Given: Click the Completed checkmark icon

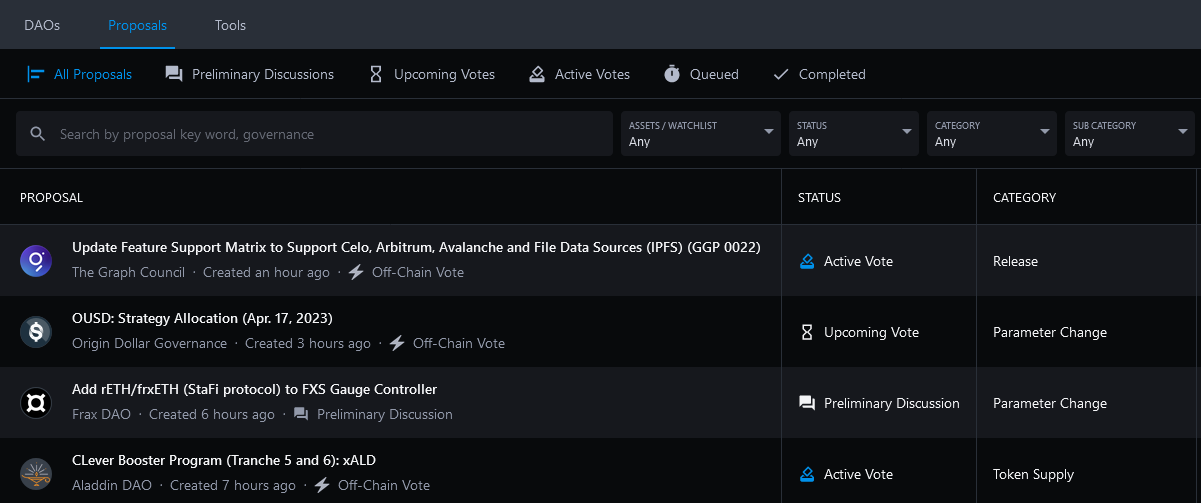Looking at the screenshot, I should click(x=781, y=74).
